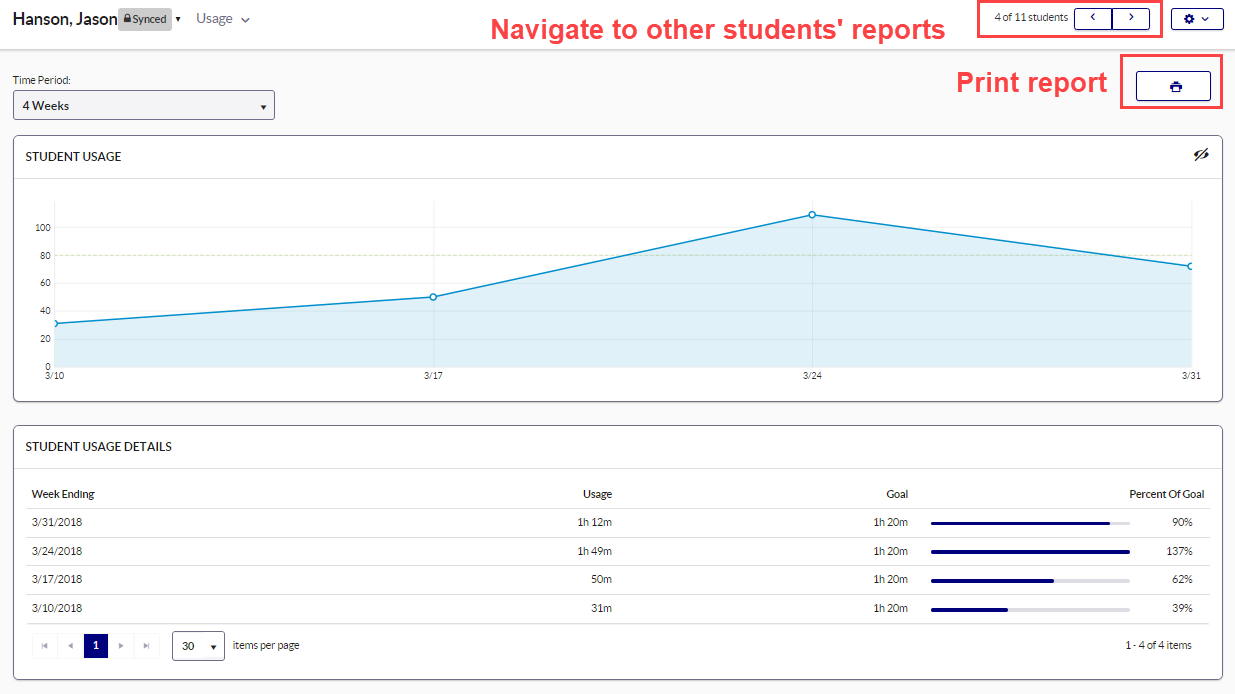Viewport: 1235px width, 694px height.
Task: Click the first page icon in pagination
Action: point(44,645)
